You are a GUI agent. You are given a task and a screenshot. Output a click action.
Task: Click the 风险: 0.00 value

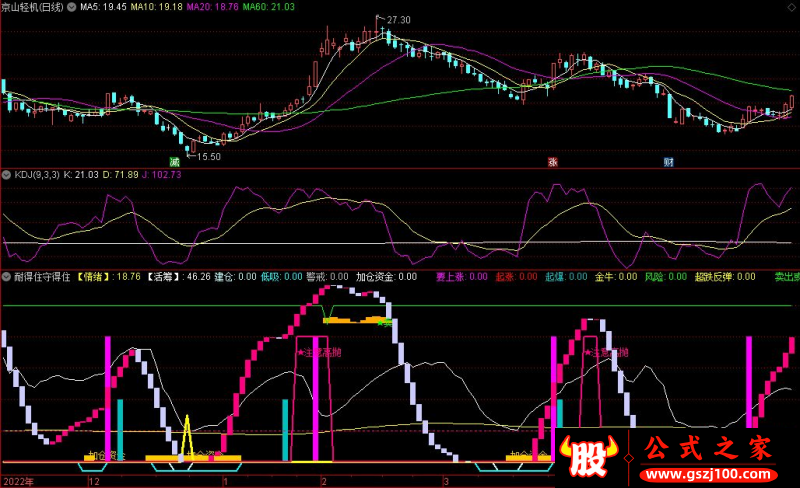coord(666,277)
